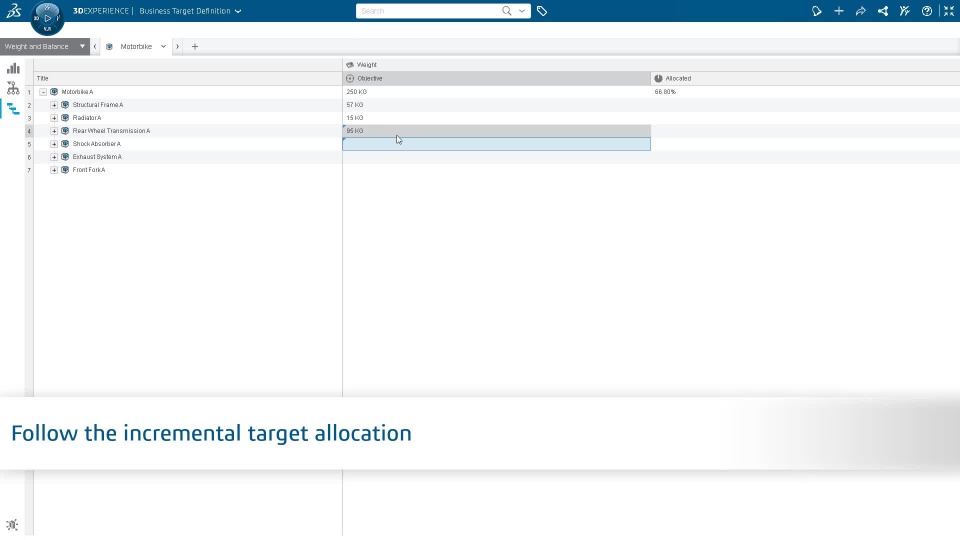Edit Shock Absorber A objective cell
960x540 pixels.
coord(497,144)
